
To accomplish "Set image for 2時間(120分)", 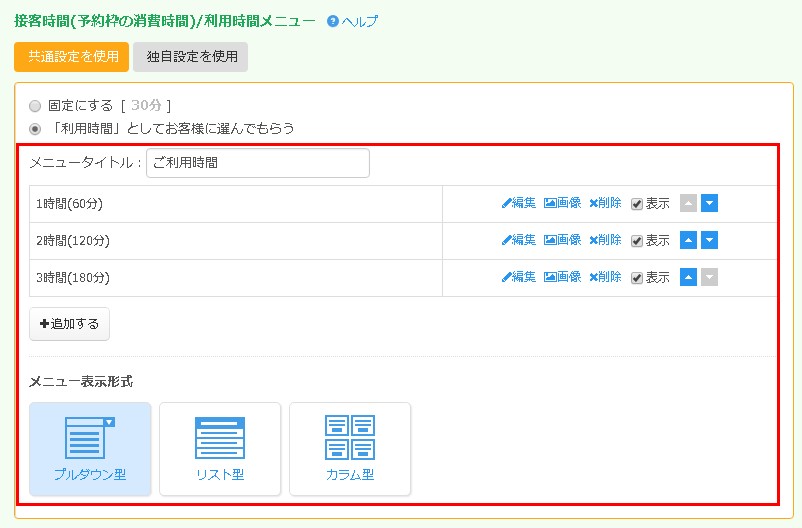I will coord(563,240).
